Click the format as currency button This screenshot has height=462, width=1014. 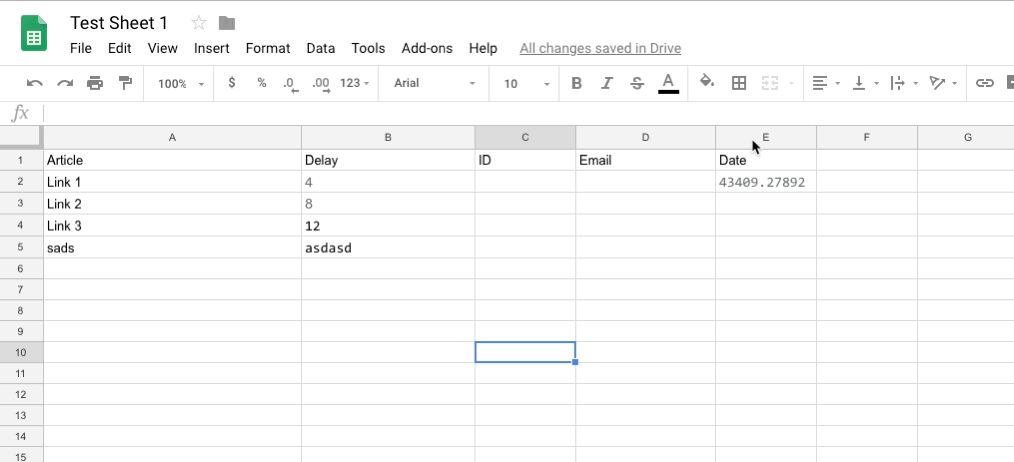pos(232,83)
